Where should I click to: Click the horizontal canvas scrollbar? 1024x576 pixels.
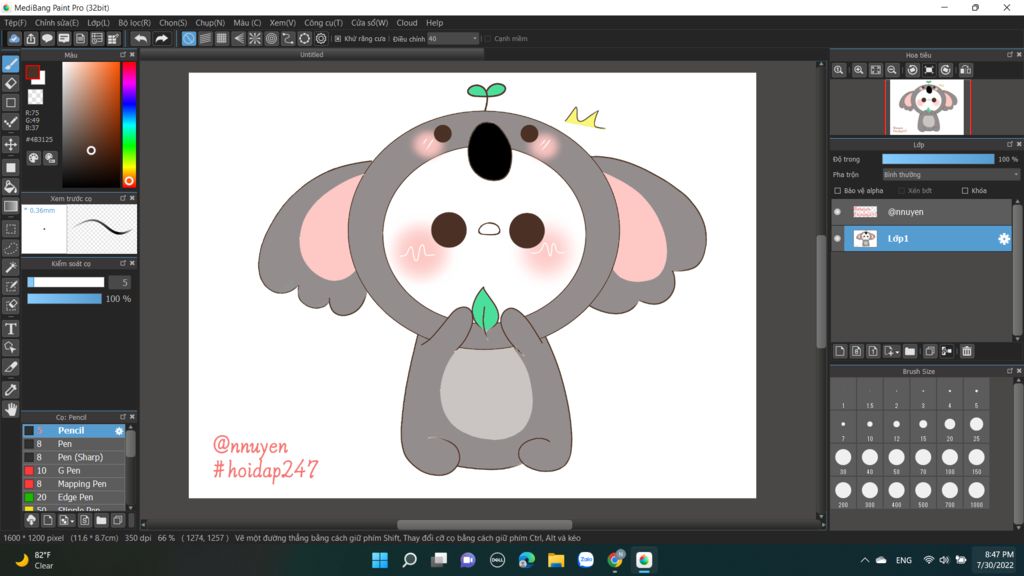[x=485, y=524]
